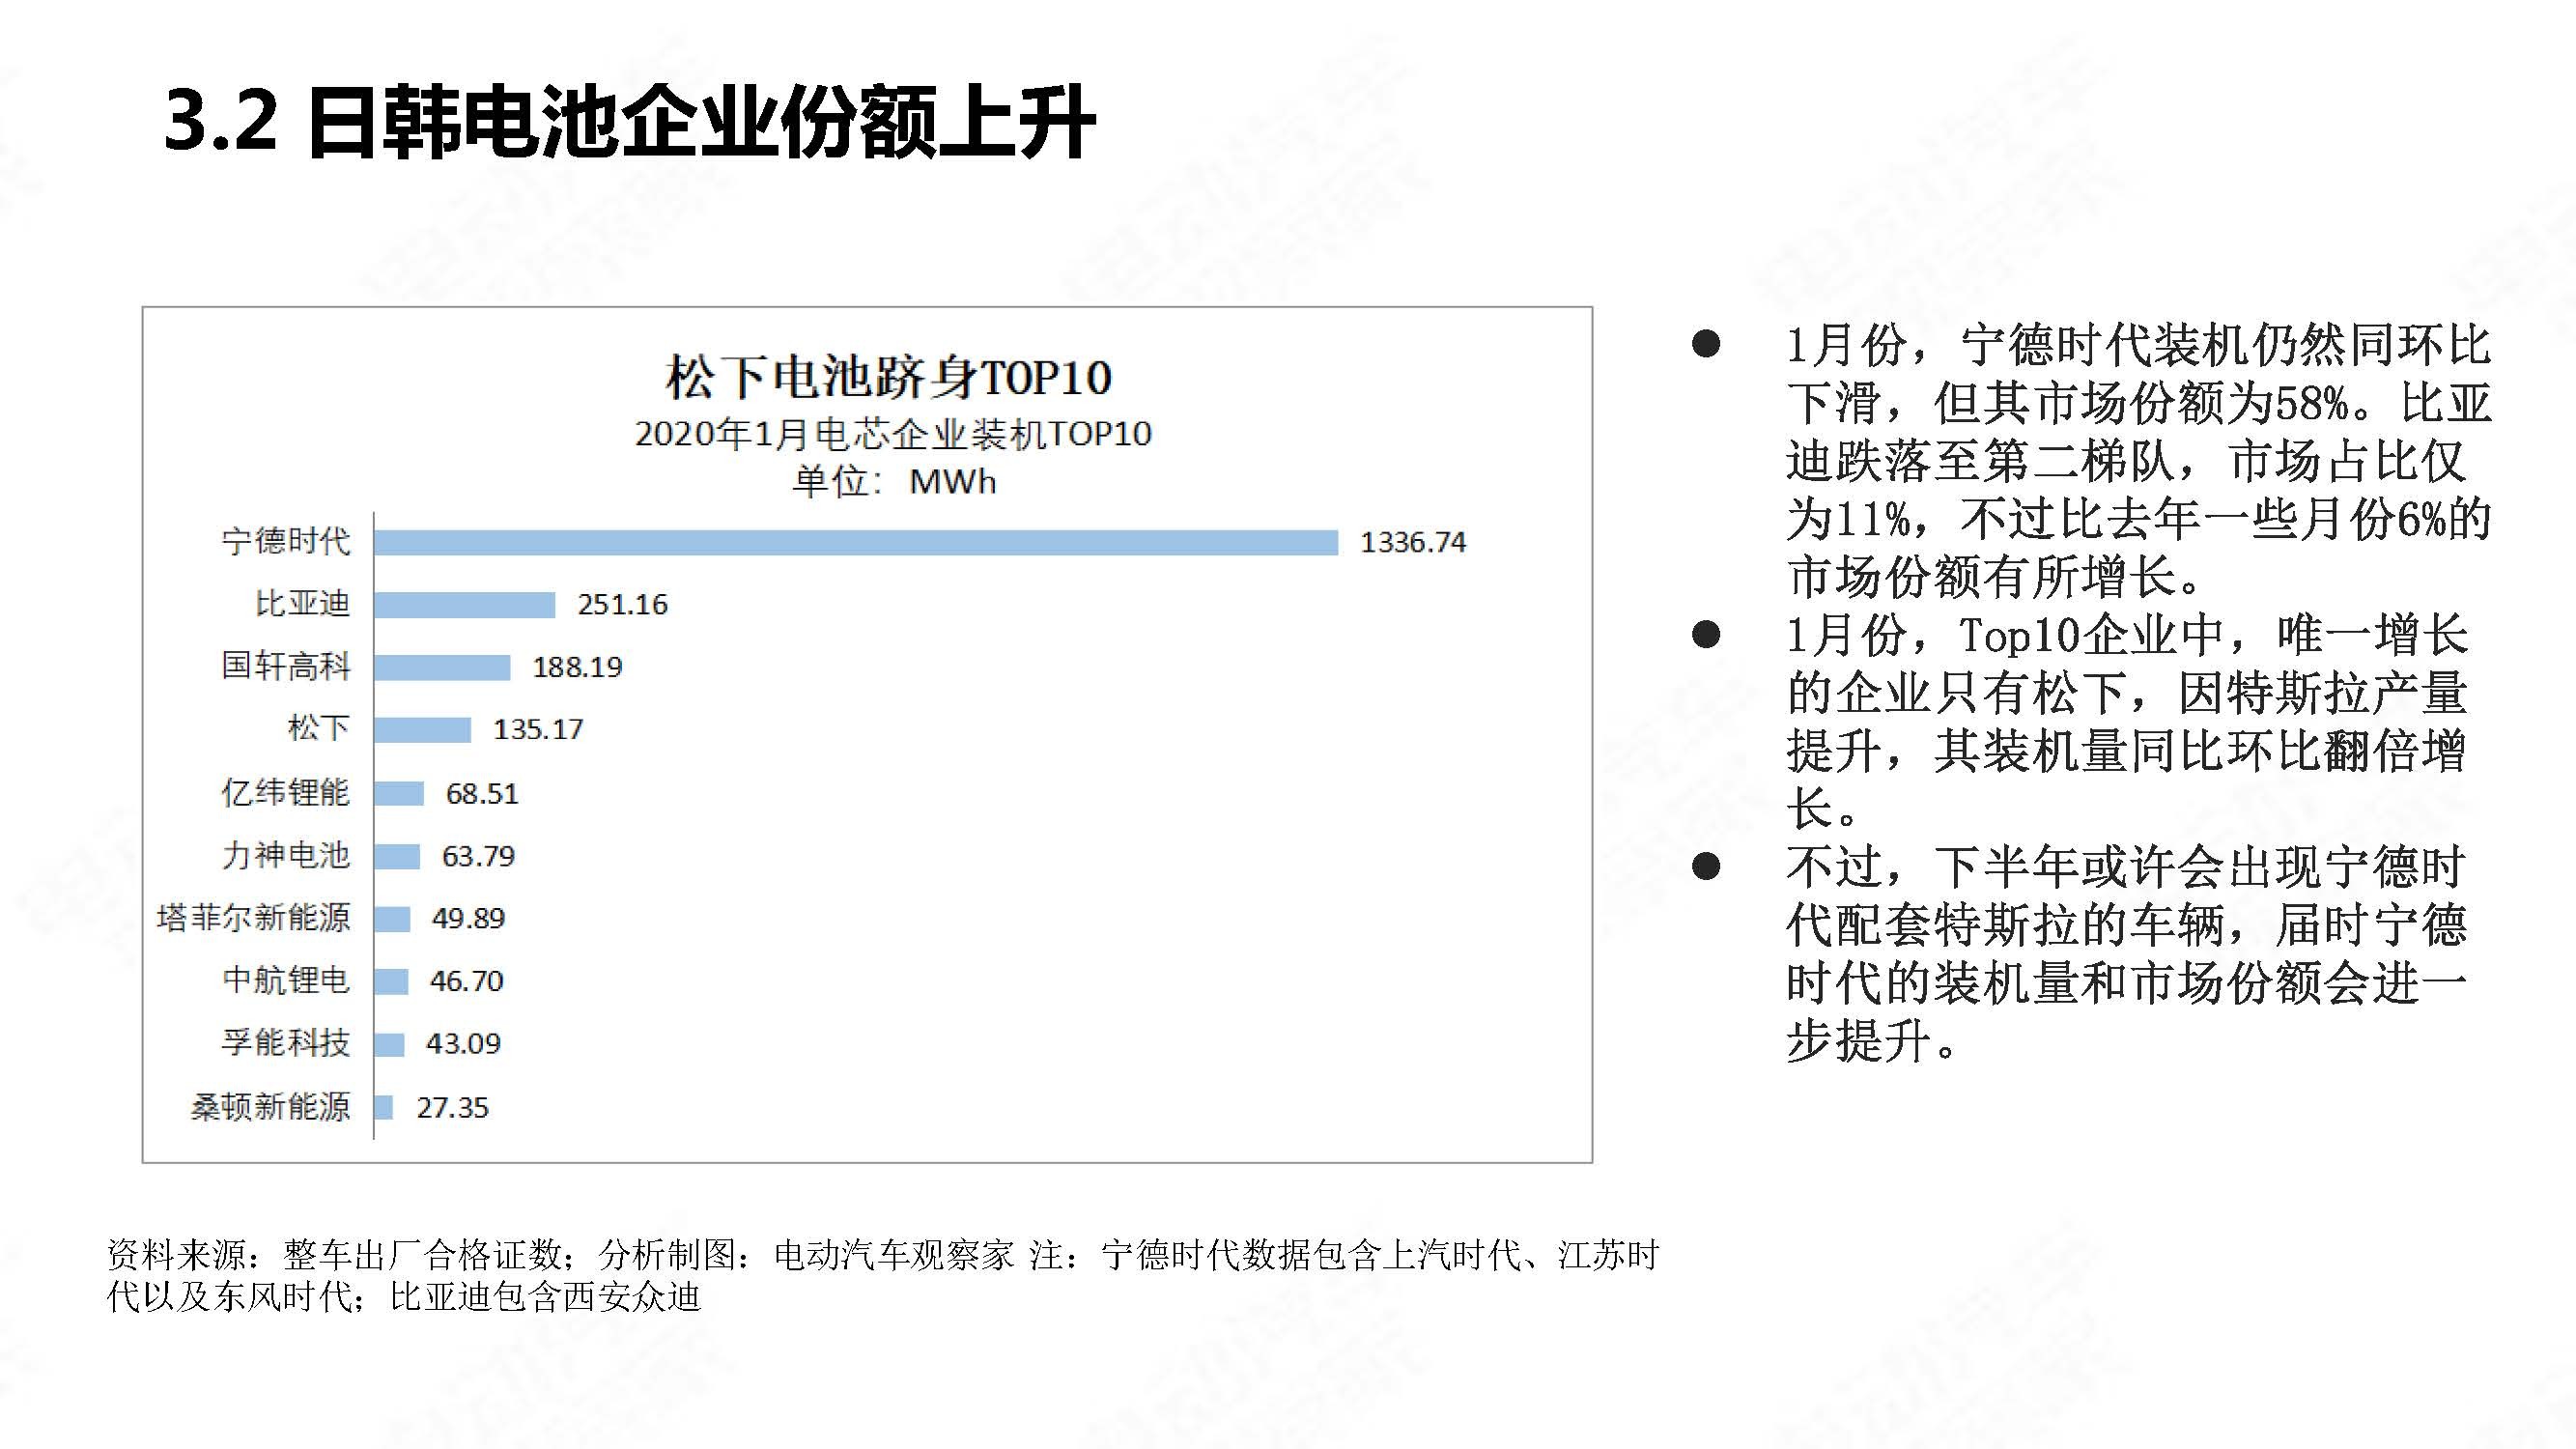
Task: Select the data value 63.79
Action: (x=478, y=856)
